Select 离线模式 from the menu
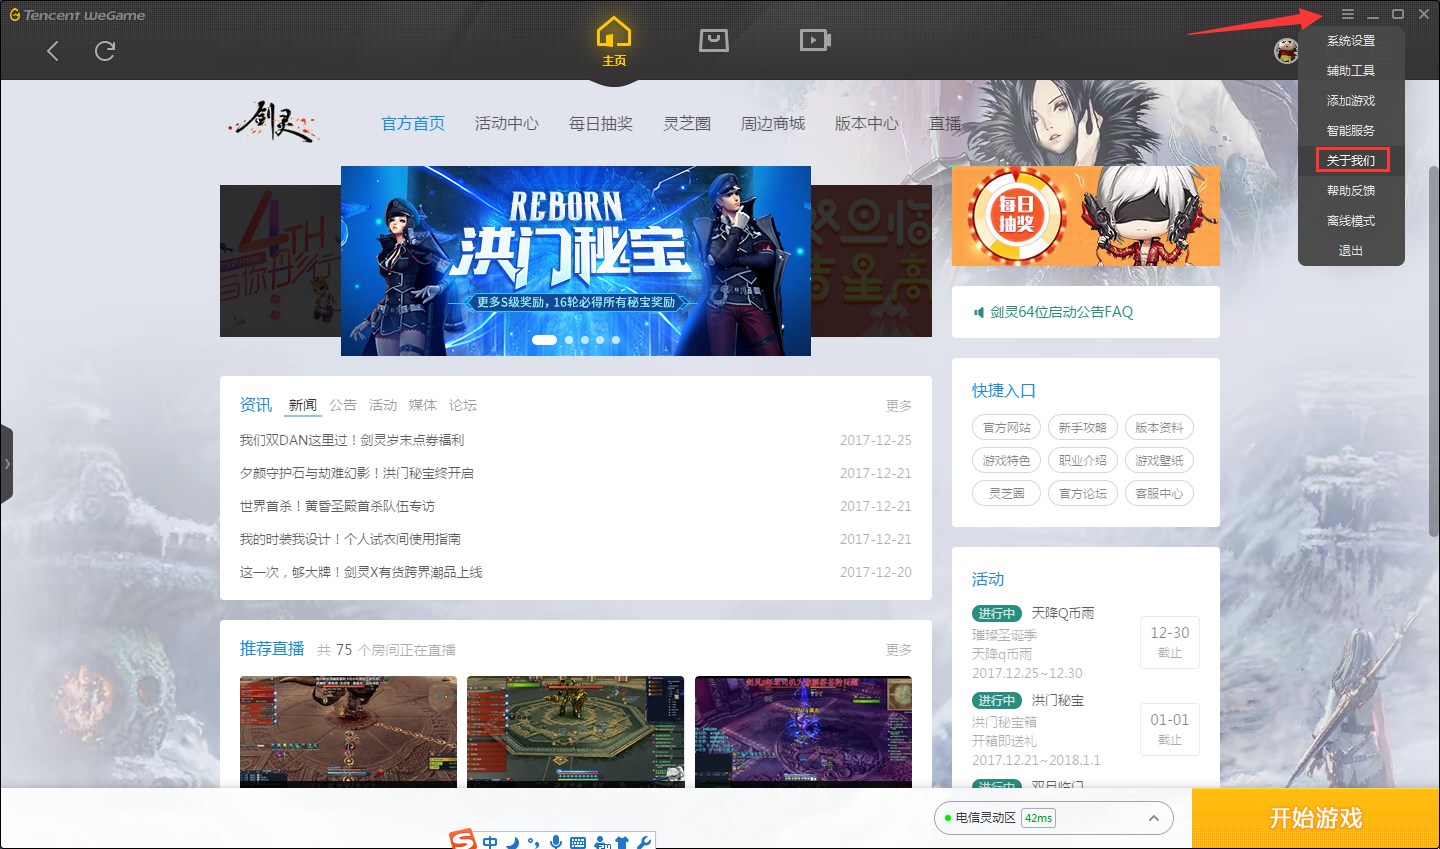Screen dimensions: 1440x849 tap(1351, 221)
